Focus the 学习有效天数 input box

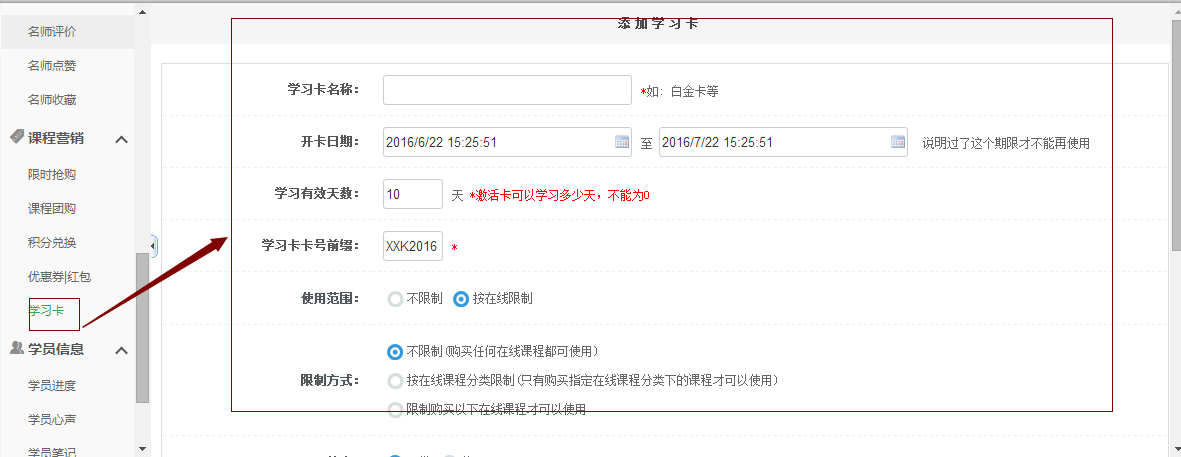point(412,194)
